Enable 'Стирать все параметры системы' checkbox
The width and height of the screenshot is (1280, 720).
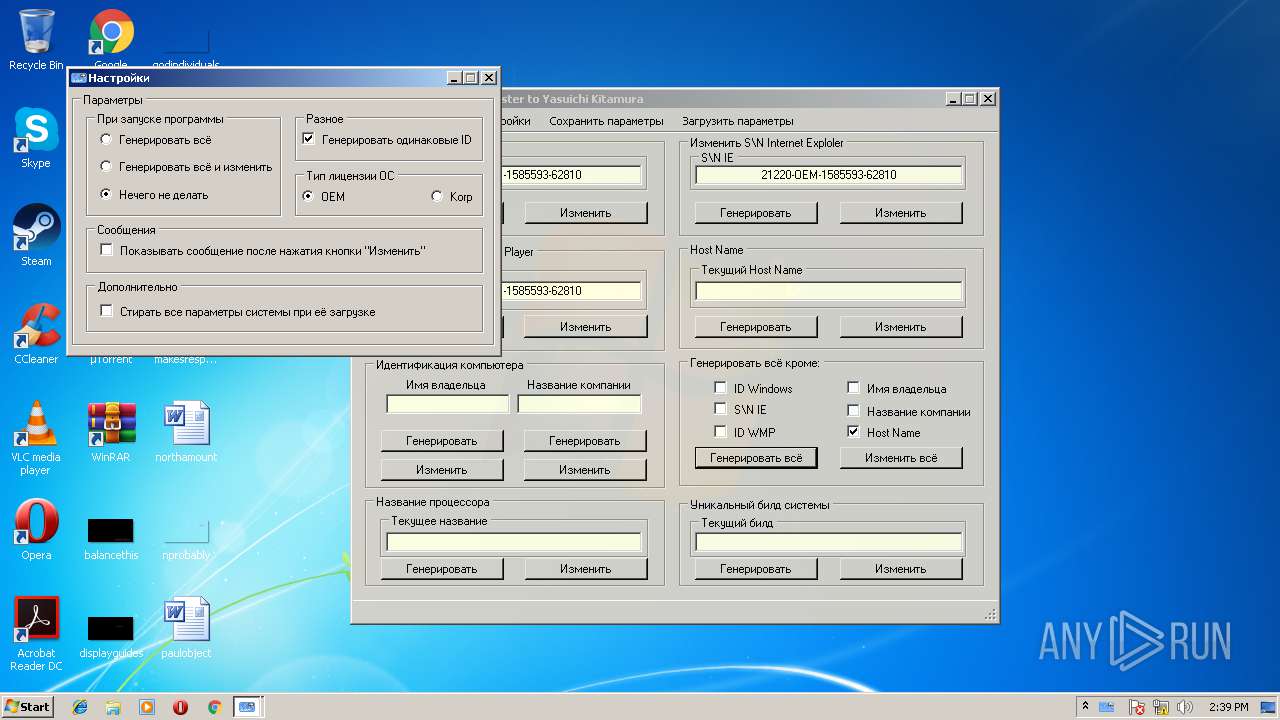[x=107, y=311]
